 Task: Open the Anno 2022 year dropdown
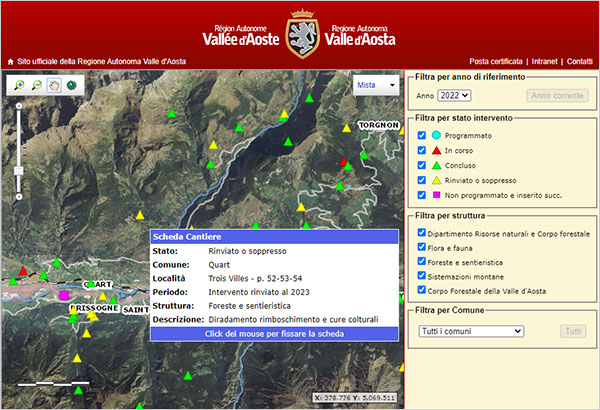[454, 96]
